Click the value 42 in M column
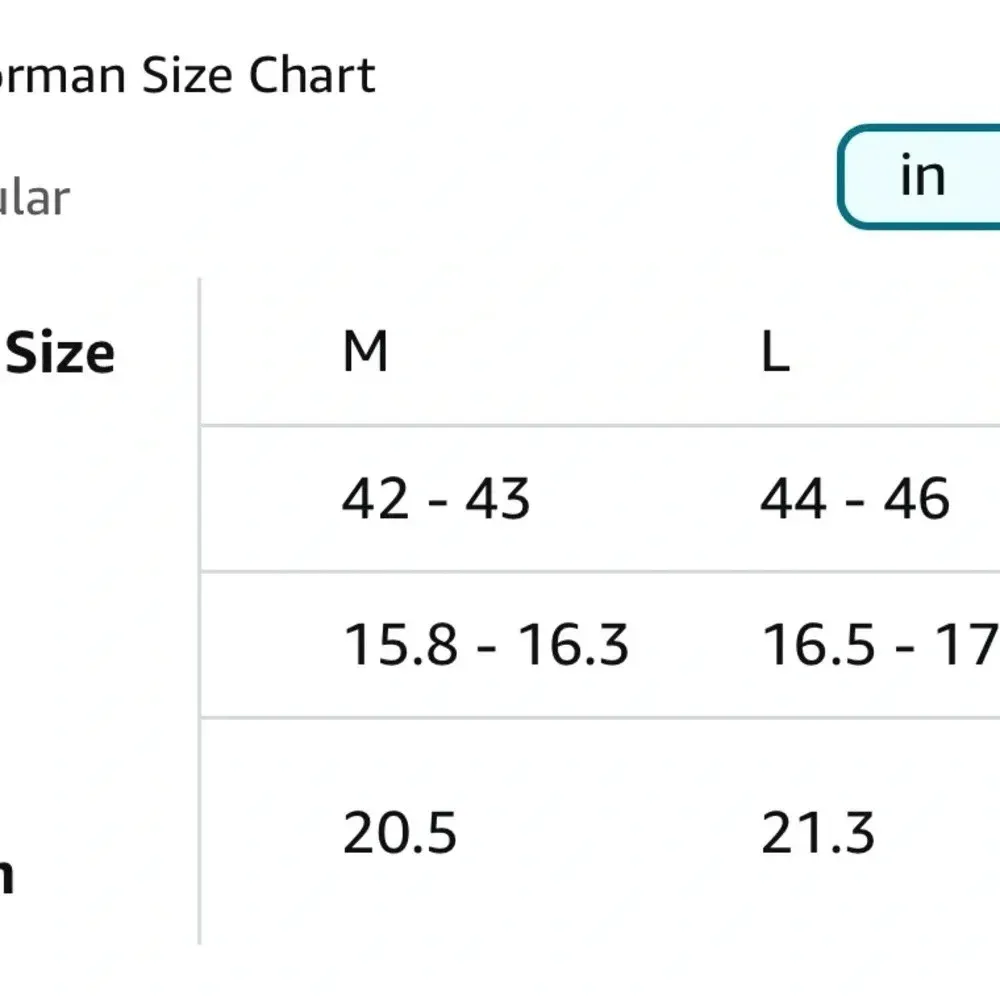This screenshot has height=1000, width=1000. (x=374, y=498)
